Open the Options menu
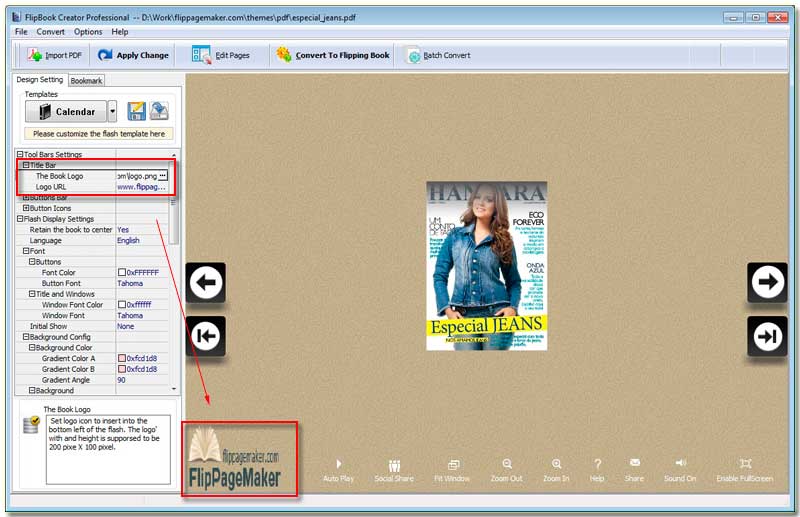The width and height of the screenshot is (800, 517). [88, 32]
